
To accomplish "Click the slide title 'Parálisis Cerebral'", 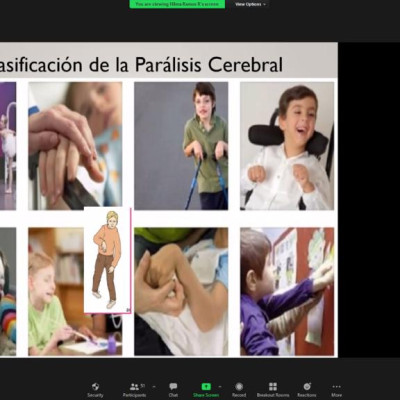I will point(209,65).
